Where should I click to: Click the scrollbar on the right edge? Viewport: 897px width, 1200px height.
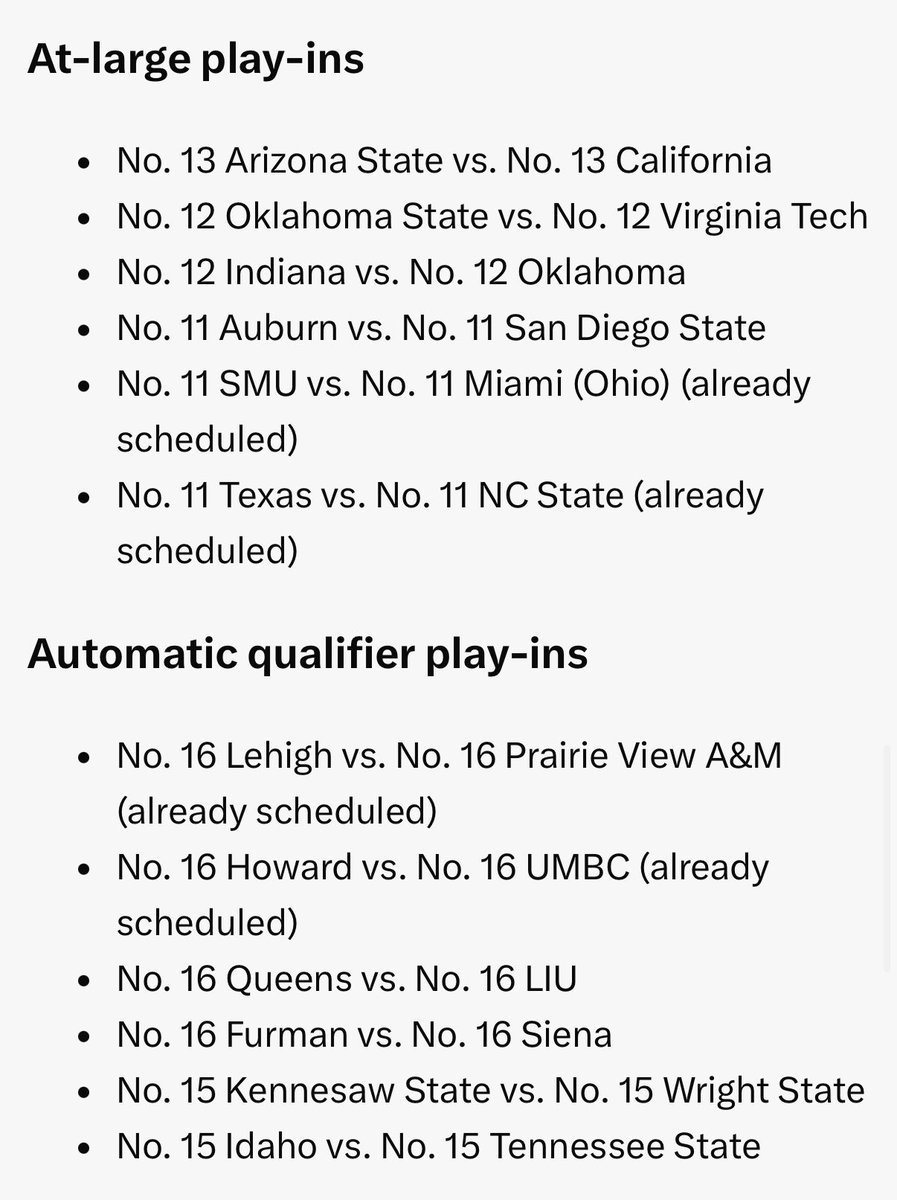pos(887,860)
